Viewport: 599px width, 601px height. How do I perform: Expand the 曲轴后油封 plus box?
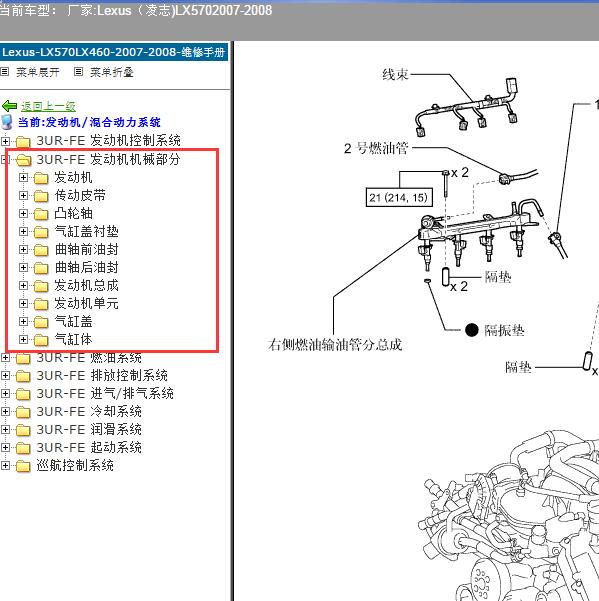pos(23,268)
